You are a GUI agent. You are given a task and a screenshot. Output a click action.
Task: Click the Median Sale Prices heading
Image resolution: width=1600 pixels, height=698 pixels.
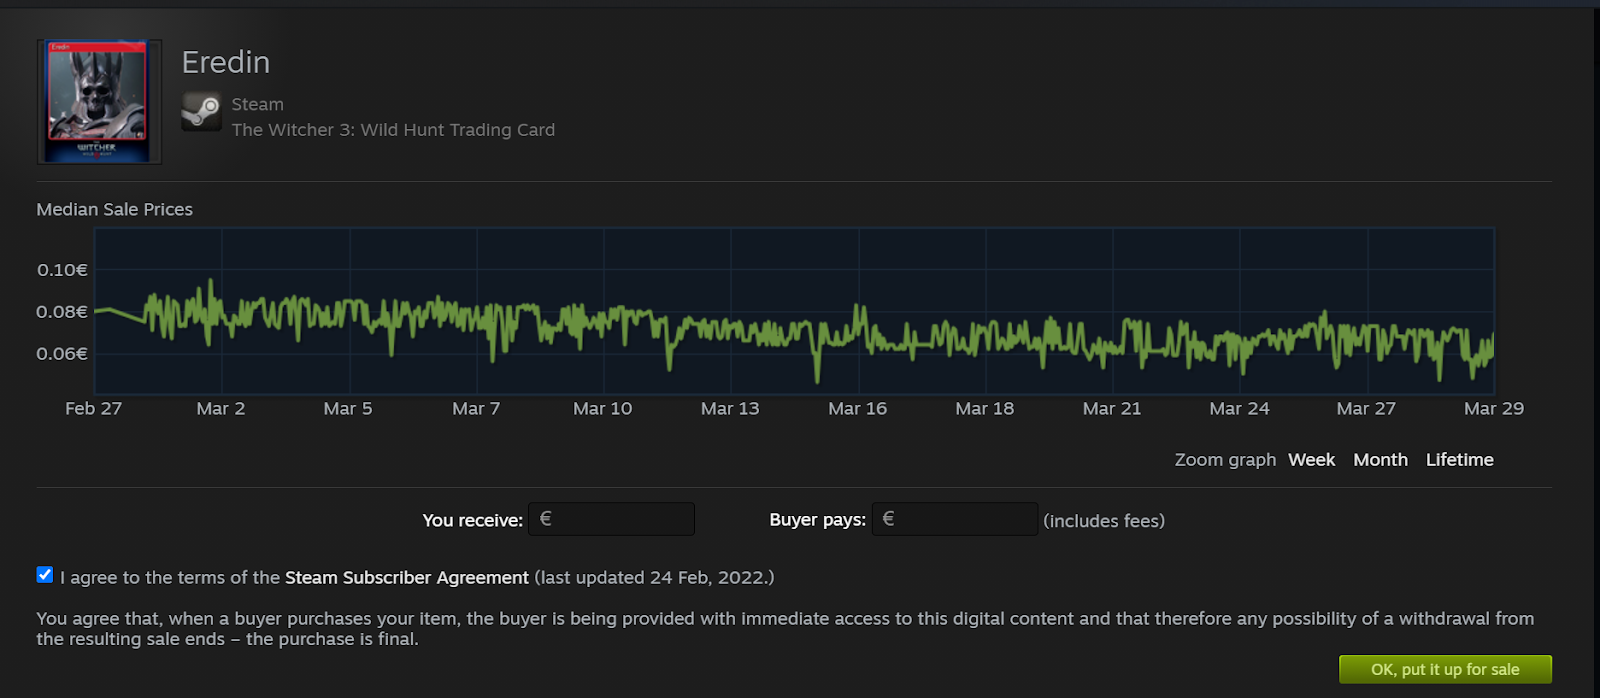tap(115, 210)
